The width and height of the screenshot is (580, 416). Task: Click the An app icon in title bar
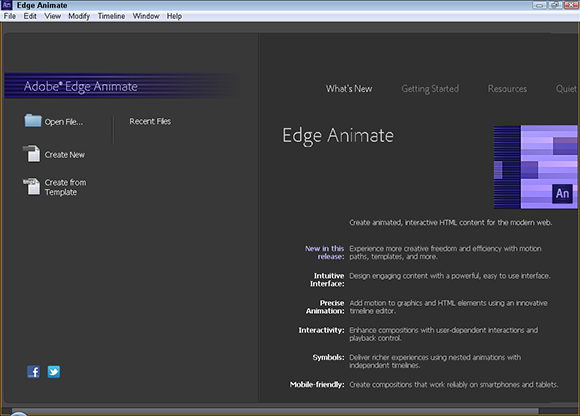7,5
